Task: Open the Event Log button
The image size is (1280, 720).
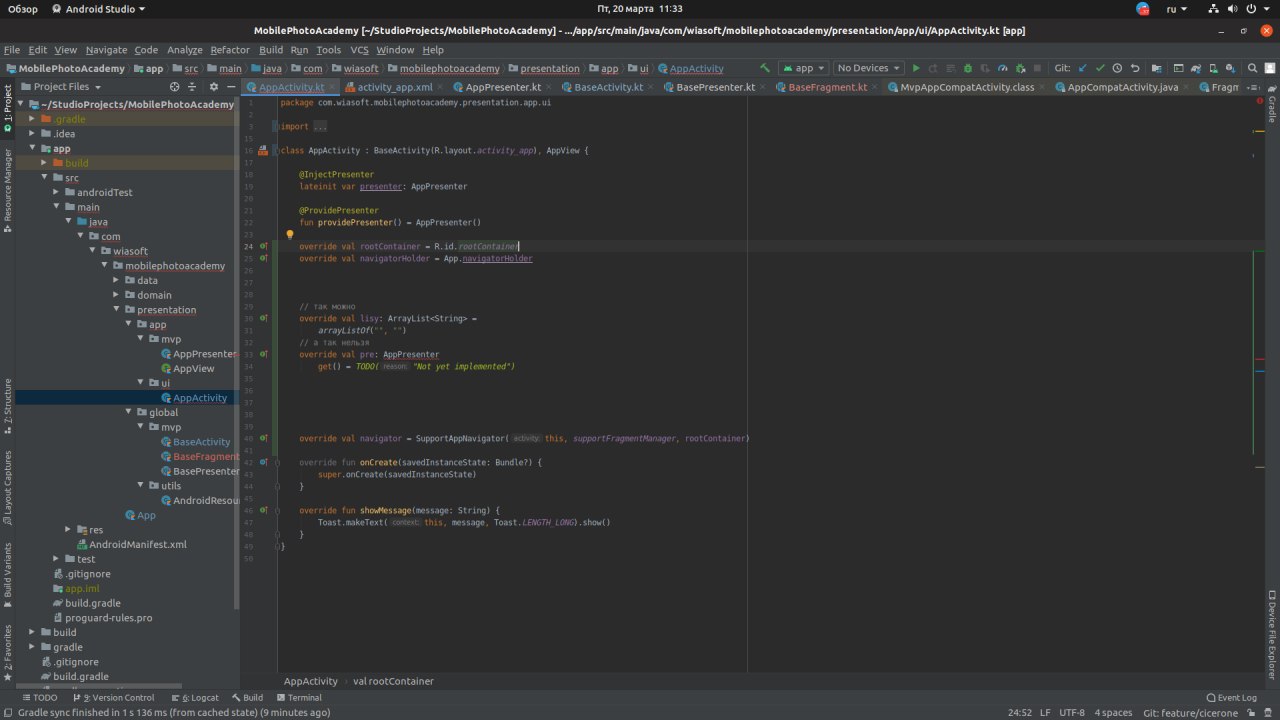Action: (x=1231, y=698)
